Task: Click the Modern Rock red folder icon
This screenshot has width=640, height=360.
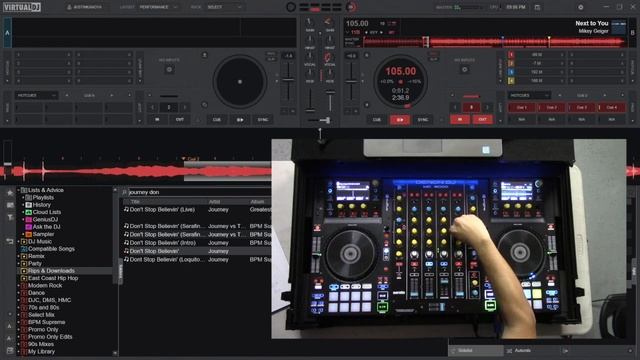Action: click(x=24, y=286)
